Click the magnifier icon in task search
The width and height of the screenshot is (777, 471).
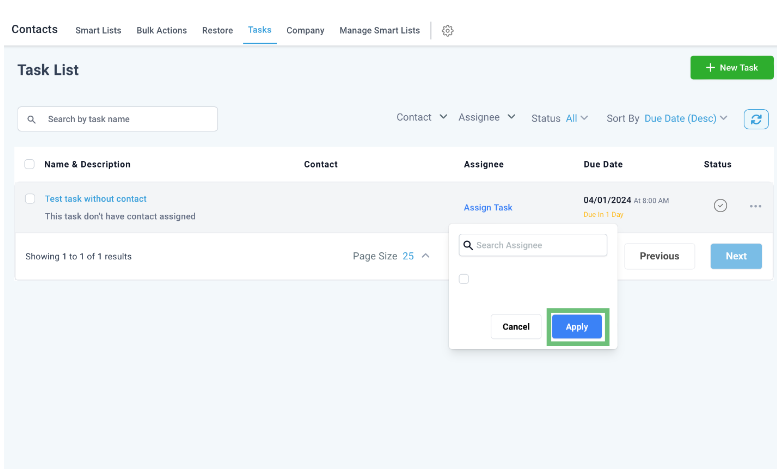pyautogui.click(x=32, y=120)
